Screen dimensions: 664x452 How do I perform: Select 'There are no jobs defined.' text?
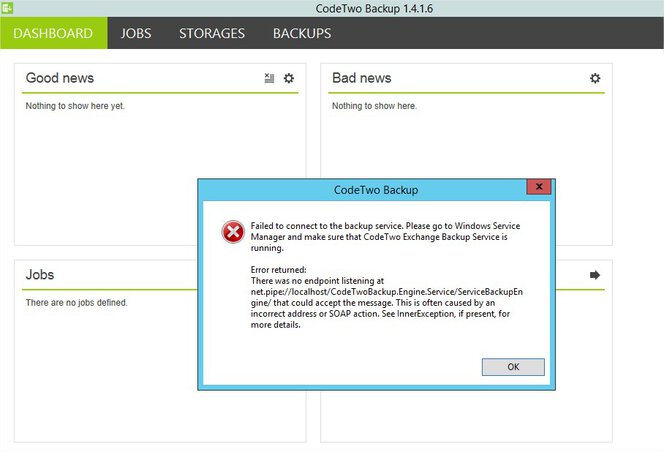point(76,302)
